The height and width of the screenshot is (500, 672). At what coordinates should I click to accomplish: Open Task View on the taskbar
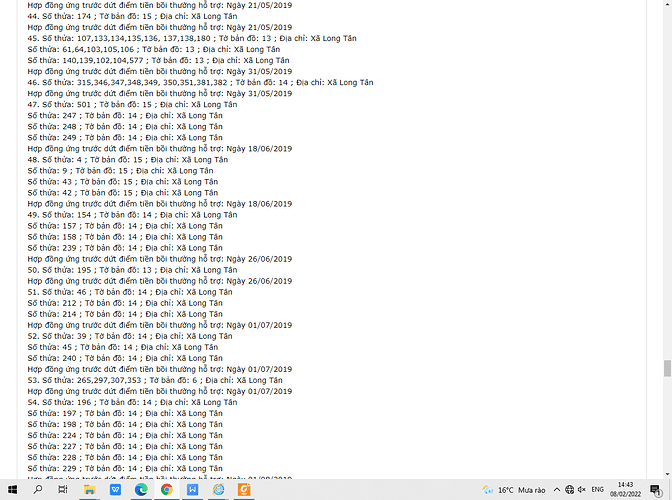point(63,489)
